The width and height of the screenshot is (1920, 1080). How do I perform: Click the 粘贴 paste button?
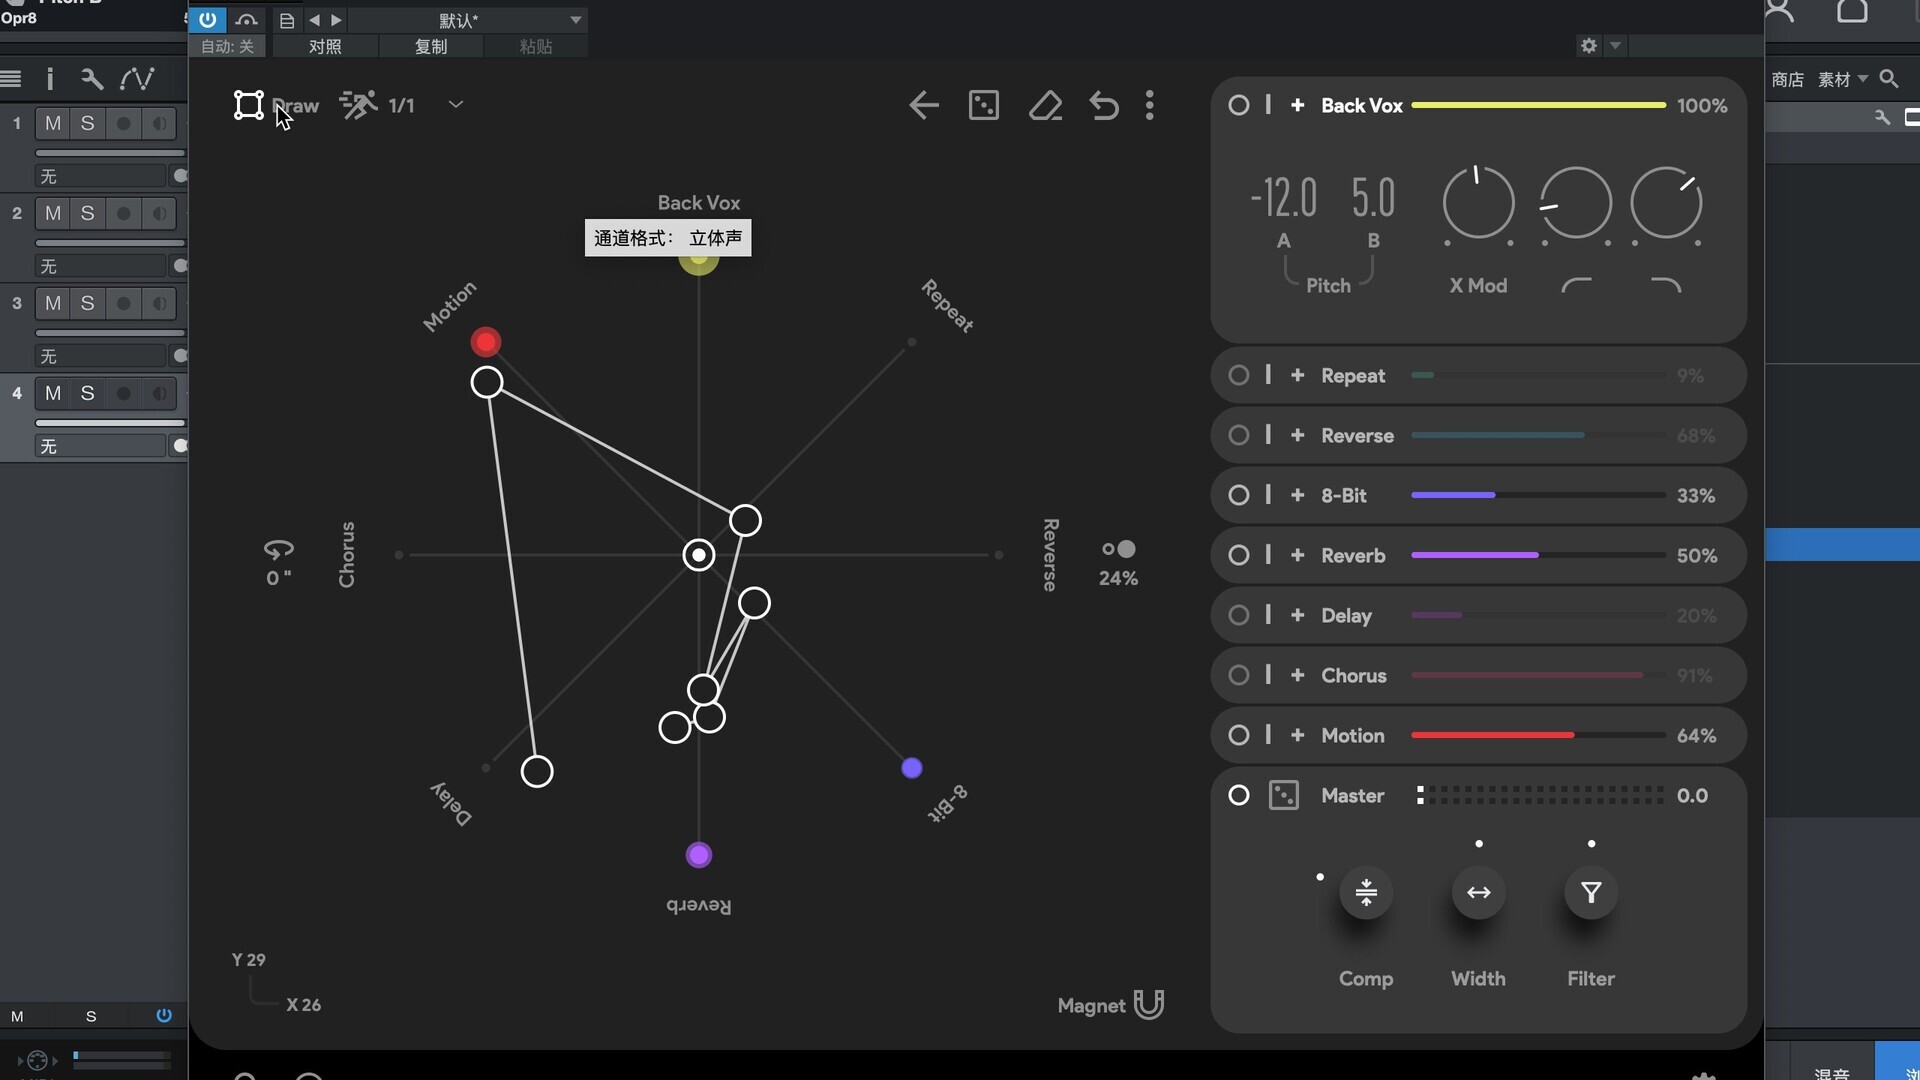pos(536,46)
